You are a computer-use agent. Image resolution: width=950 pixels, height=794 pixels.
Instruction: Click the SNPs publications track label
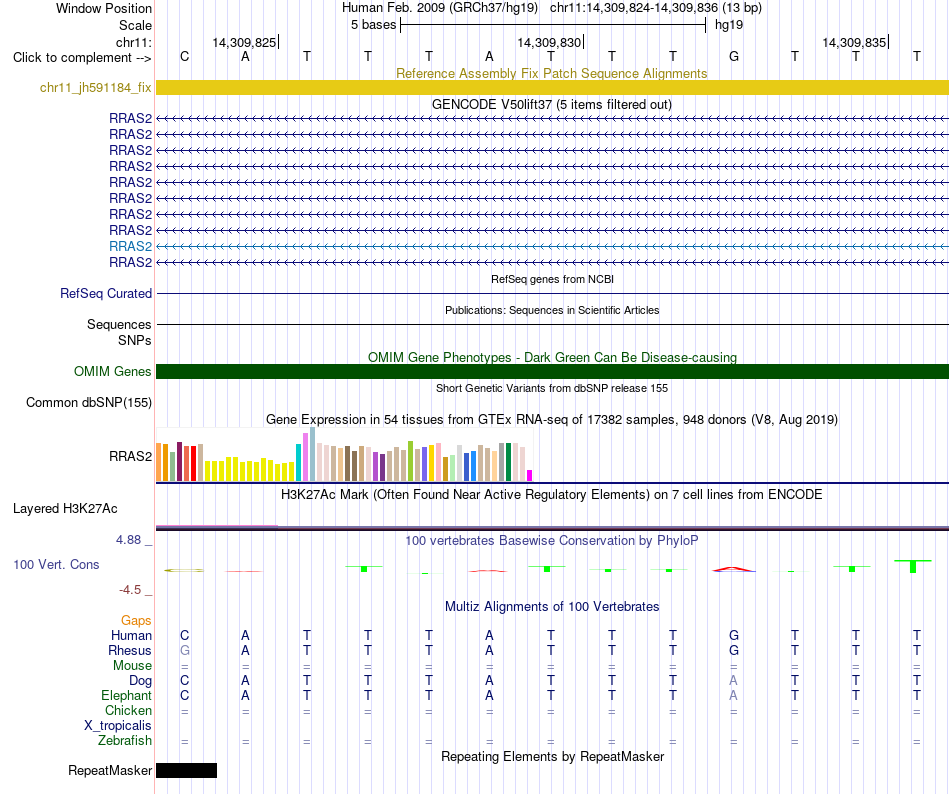coord(135,340)
